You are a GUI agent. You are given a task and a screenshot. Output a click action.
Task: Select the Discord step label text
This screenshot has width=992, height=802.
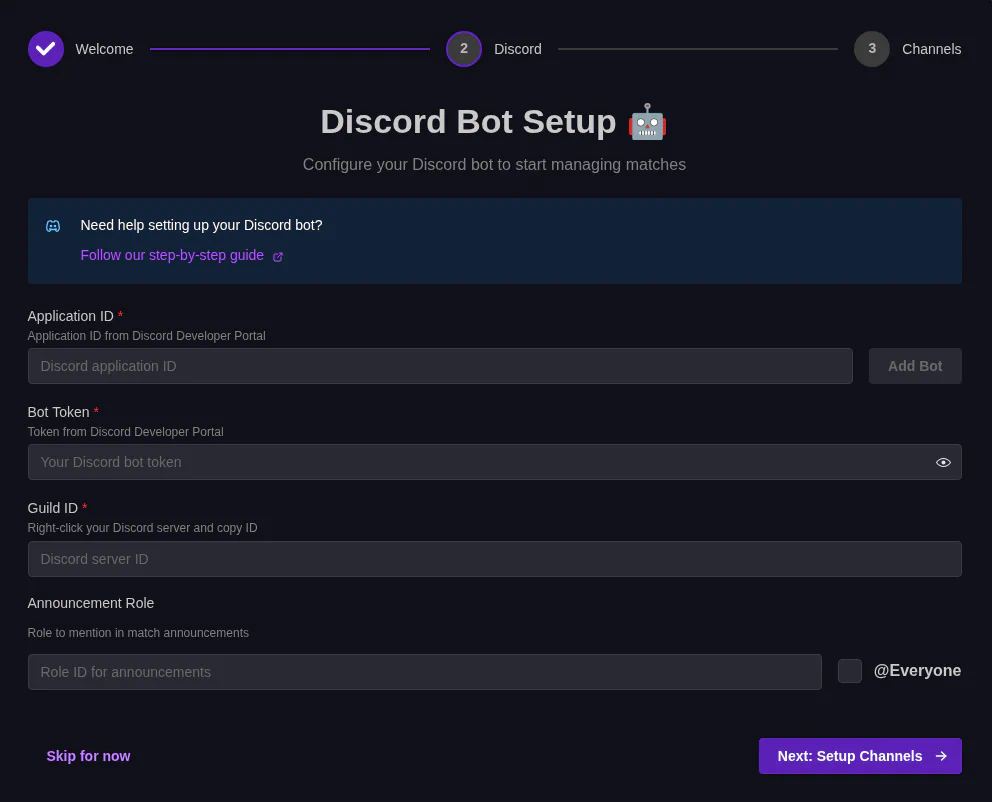click(517, 48)
